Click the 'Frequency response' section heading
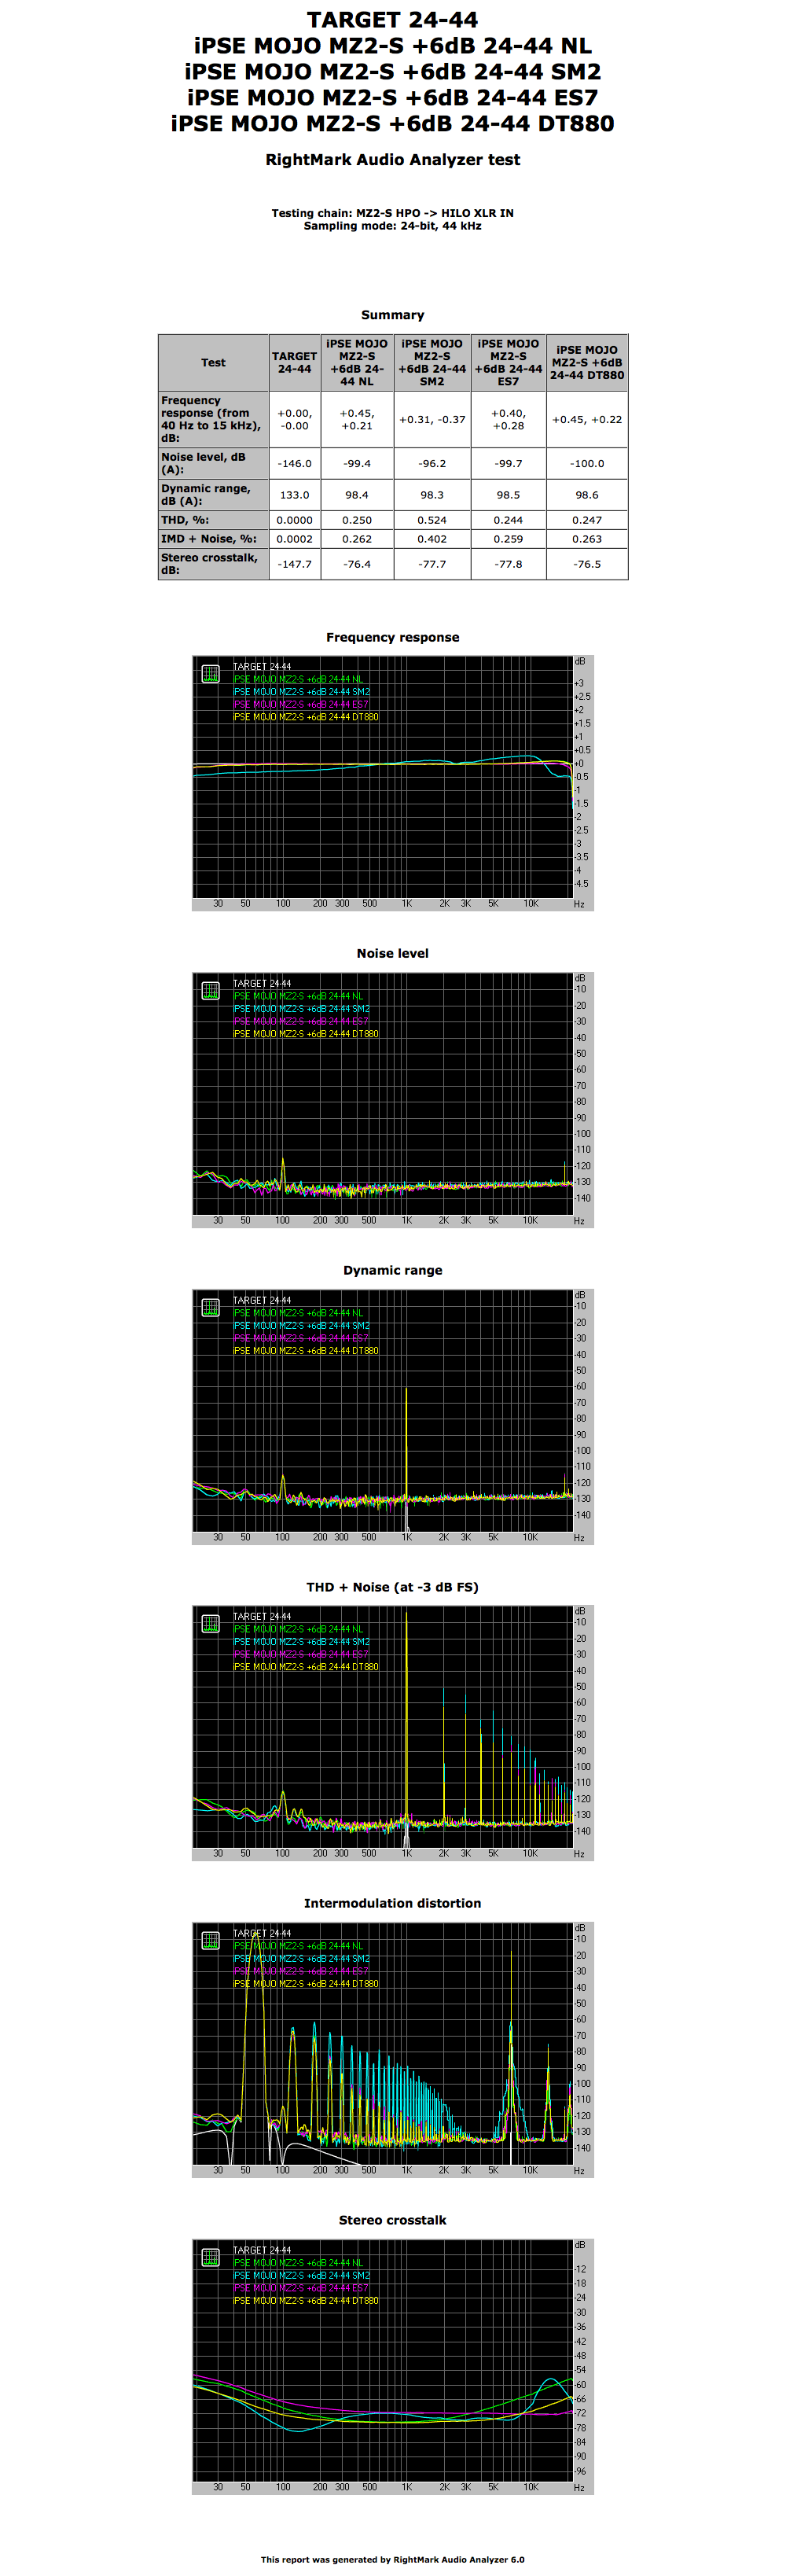Screen dimensions: 786x2576 [x=393, y=637]
